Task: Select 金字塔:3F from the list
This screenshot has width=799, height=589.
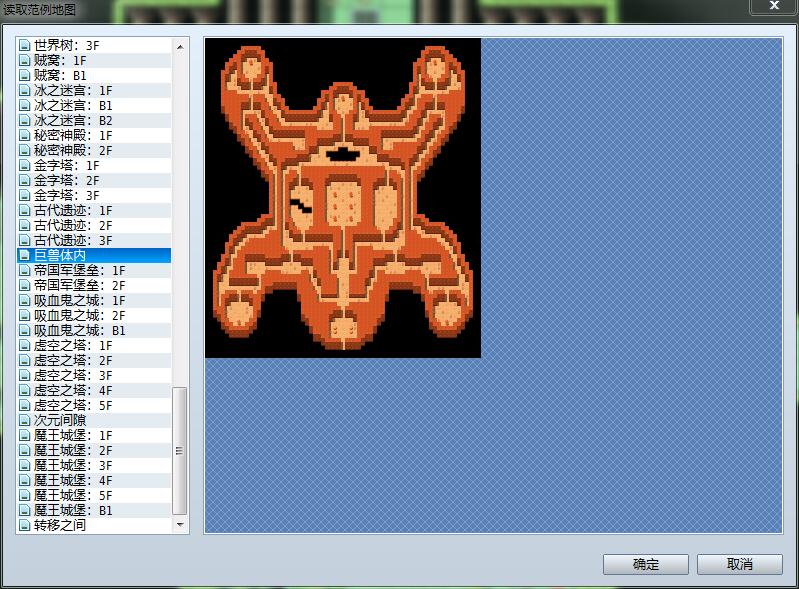Action: pyautogui.click(x=94, y=196)
